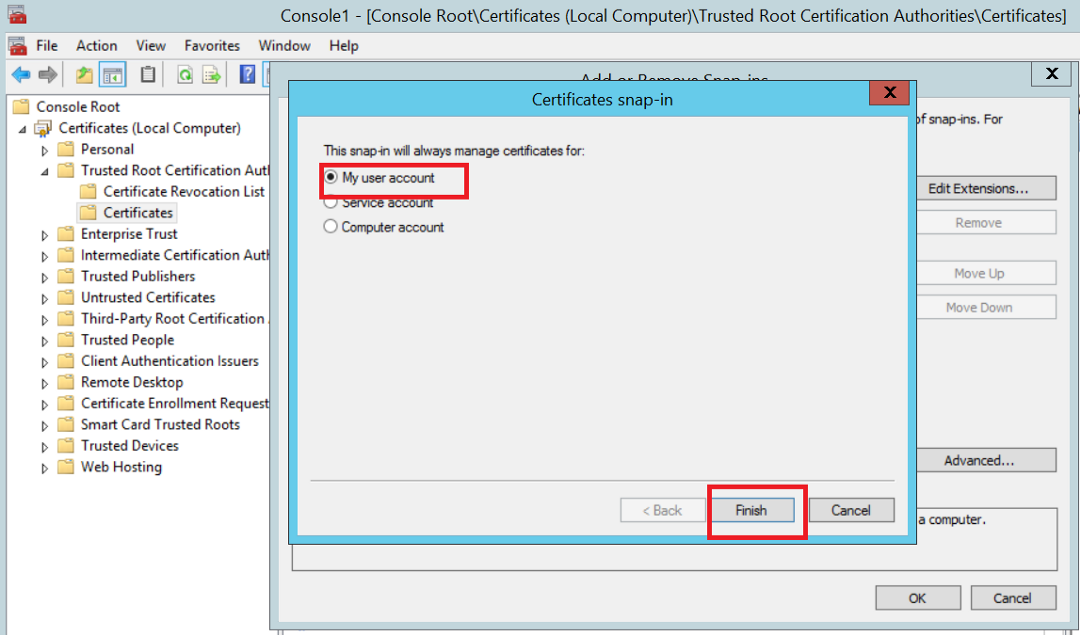Choose the Computer account radio button
Image resolution: width=1080 pixels, height=635 pixels.
point(331,227)
